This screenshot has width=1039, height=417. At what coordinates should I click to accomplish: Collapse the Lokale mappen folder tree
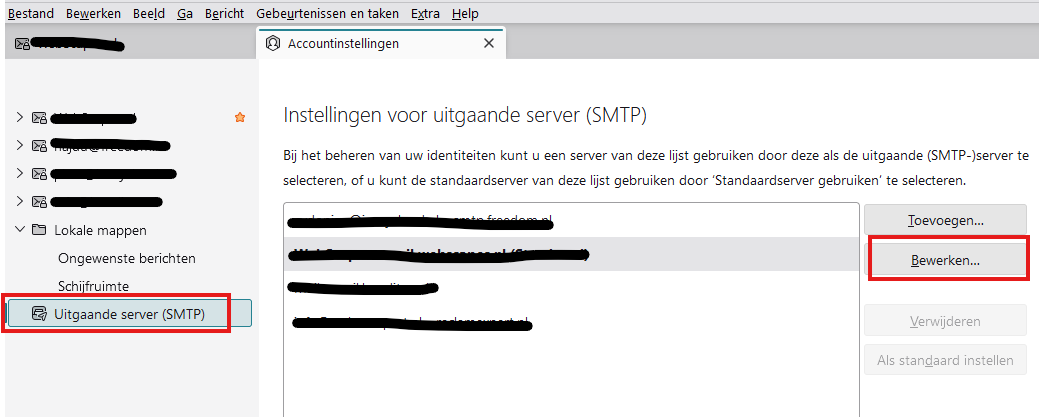(20, 230)
